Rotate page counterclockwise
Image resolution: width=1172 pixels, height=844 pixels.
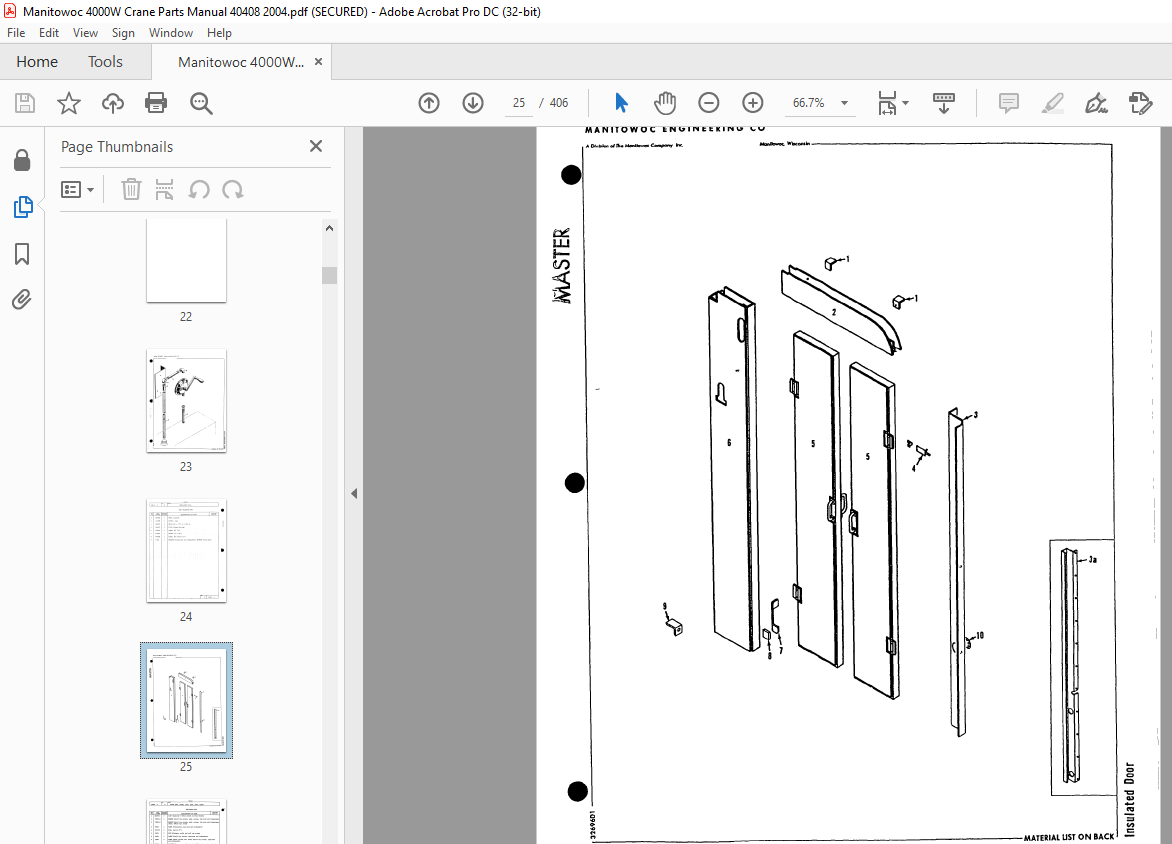click(x=199, y=190)
